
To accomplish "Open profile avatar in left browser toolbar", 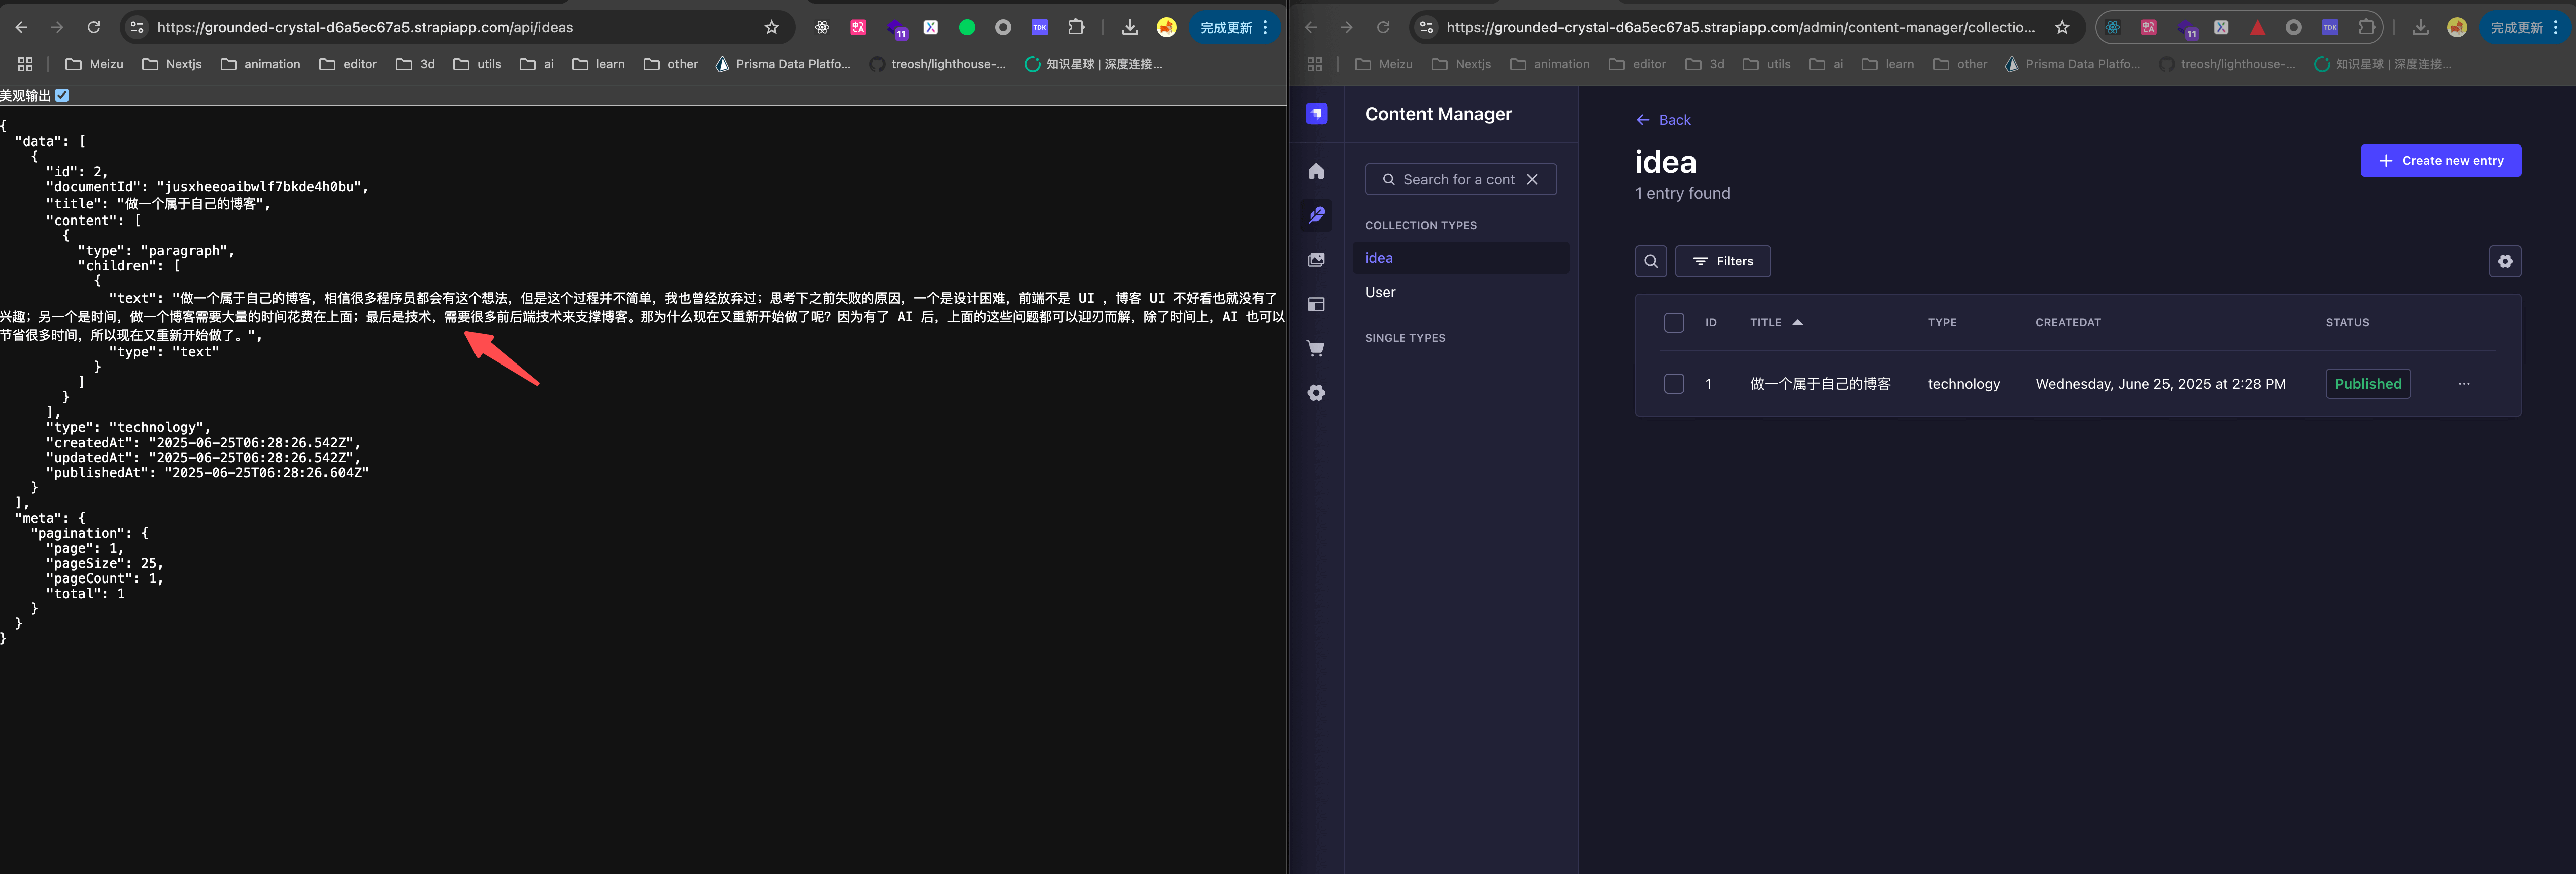I will 1166,27.
